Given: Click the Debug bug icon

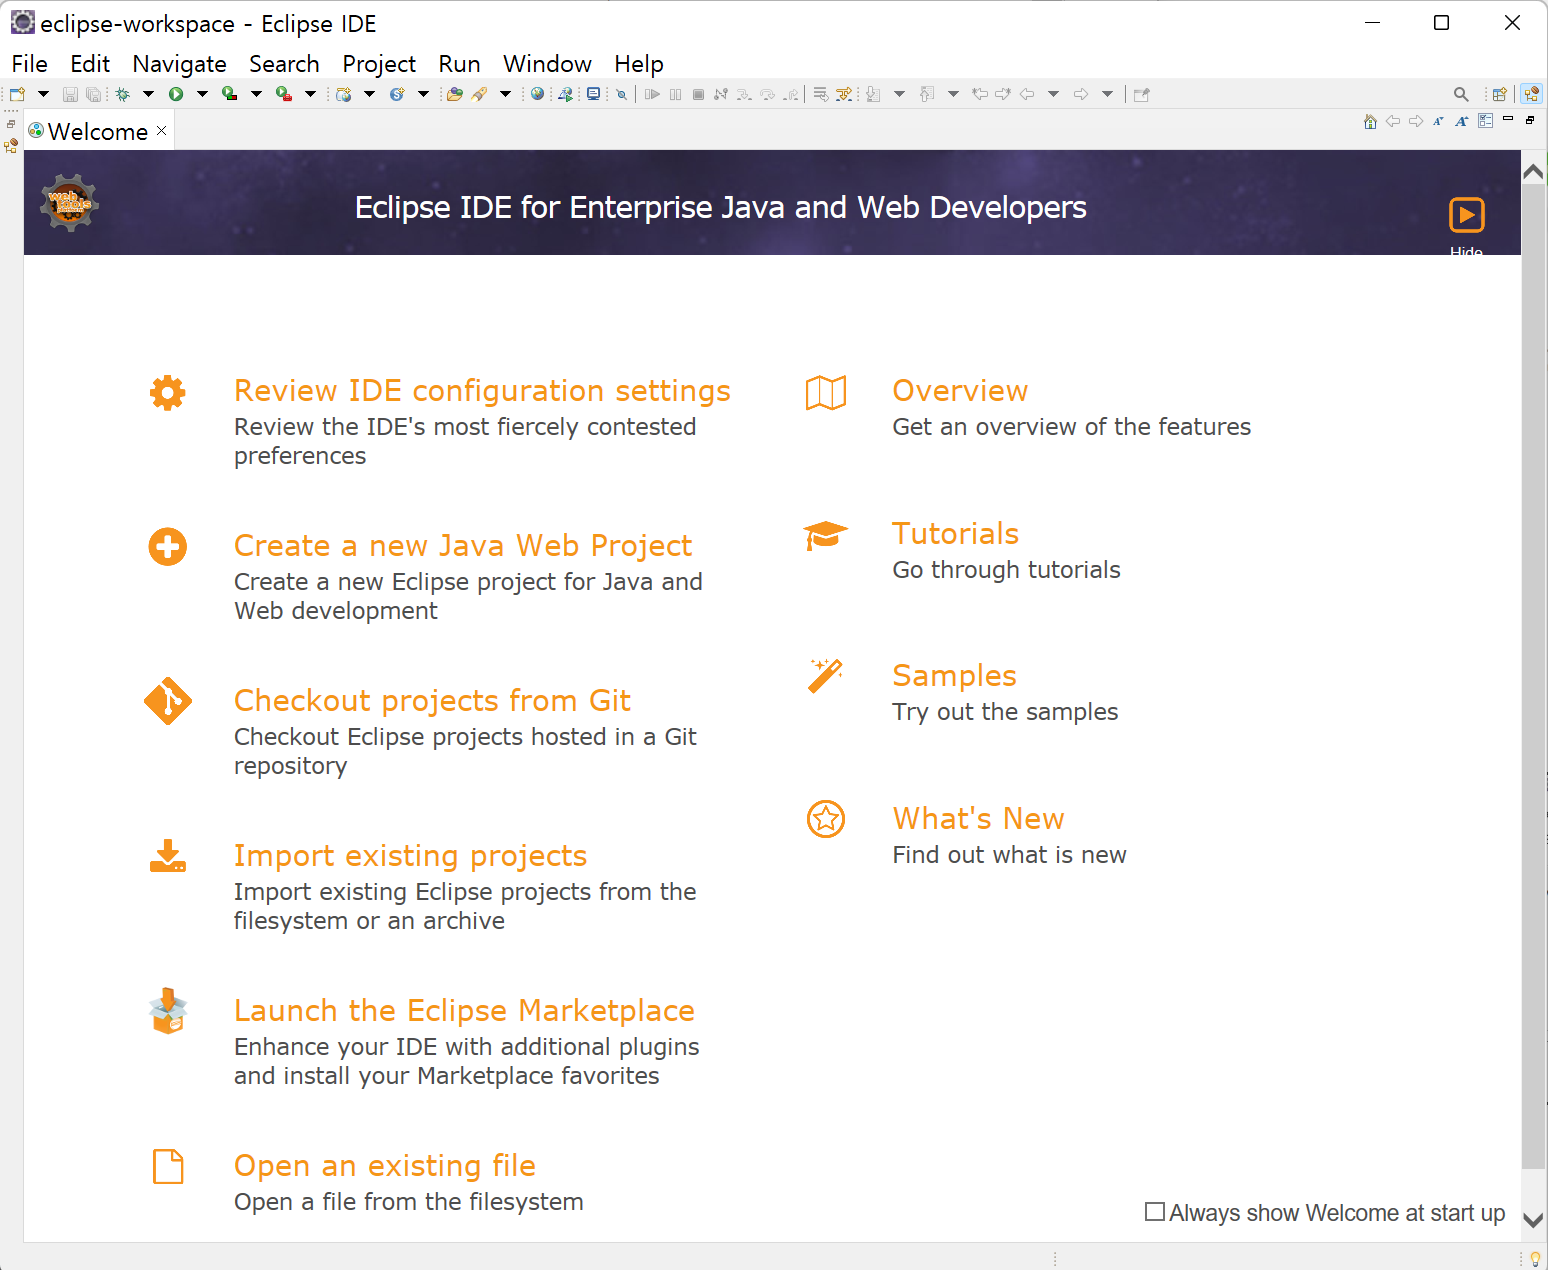Looking at the screenshot, I should pos(123,94).
